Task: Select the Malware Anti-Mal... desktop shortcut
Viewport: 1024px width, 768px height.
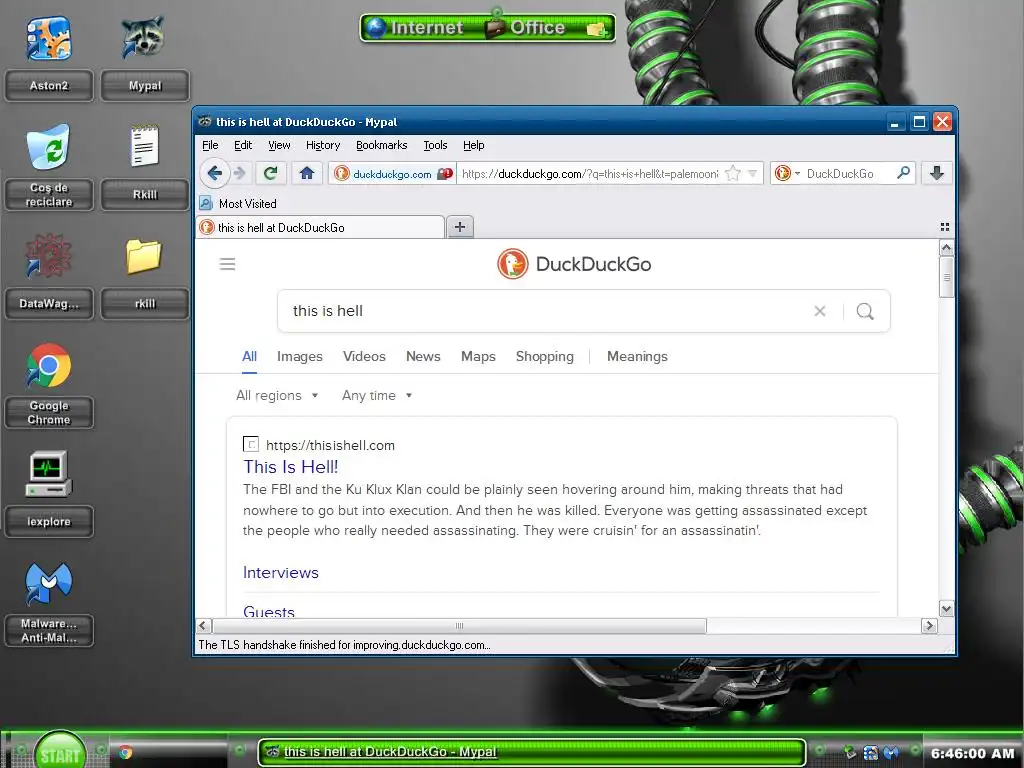Action: pos(49,604)
